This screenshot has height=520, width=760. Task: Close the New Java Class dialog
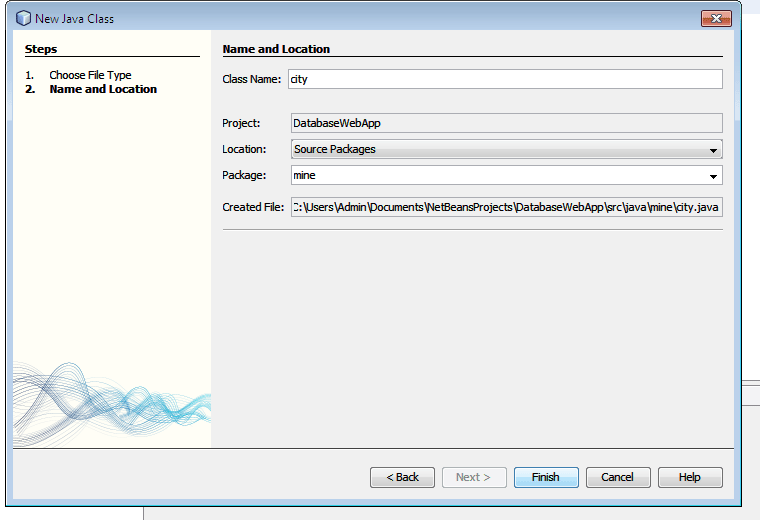(x=716, y=18)
